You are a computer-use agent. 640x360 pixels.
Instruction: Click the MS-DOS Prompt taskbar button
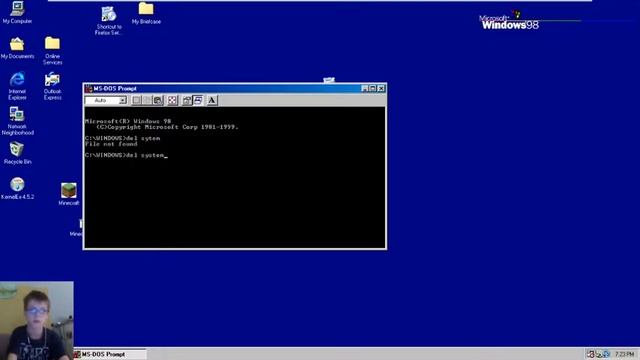(x=109, y=354)
